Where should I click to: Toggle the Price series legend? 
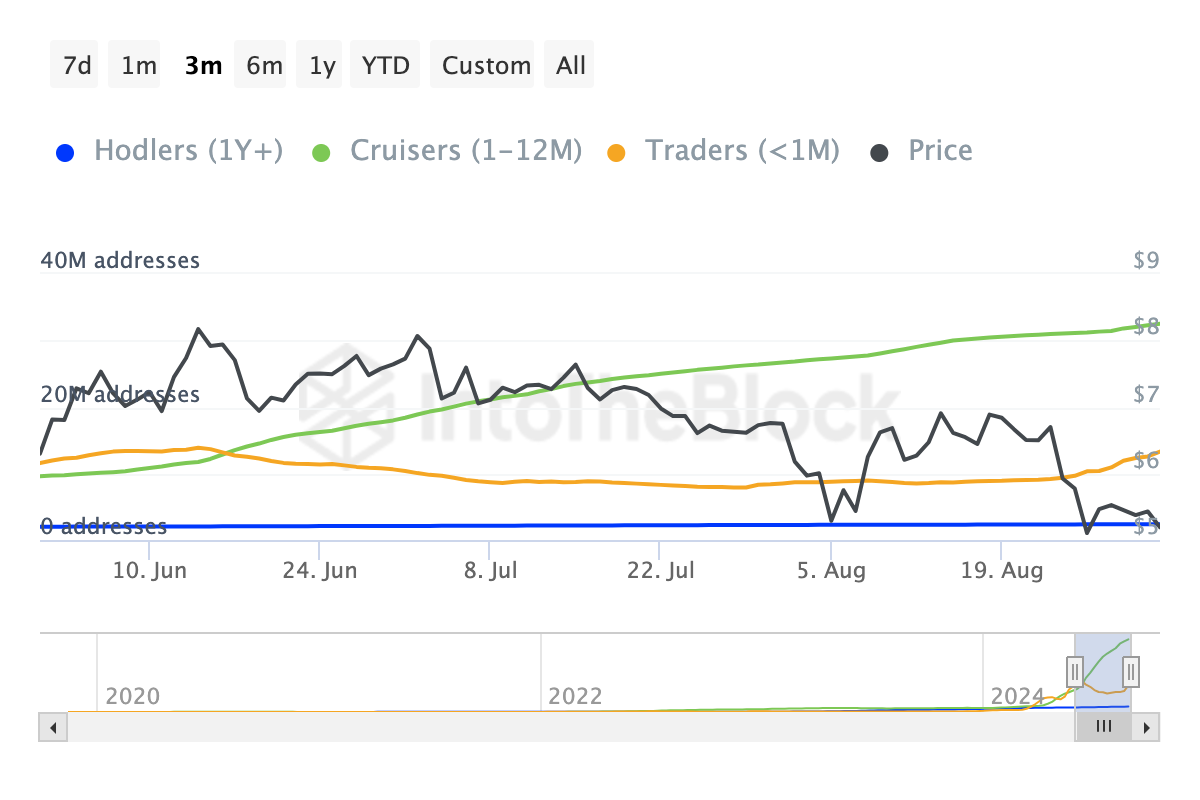(940, 151)
